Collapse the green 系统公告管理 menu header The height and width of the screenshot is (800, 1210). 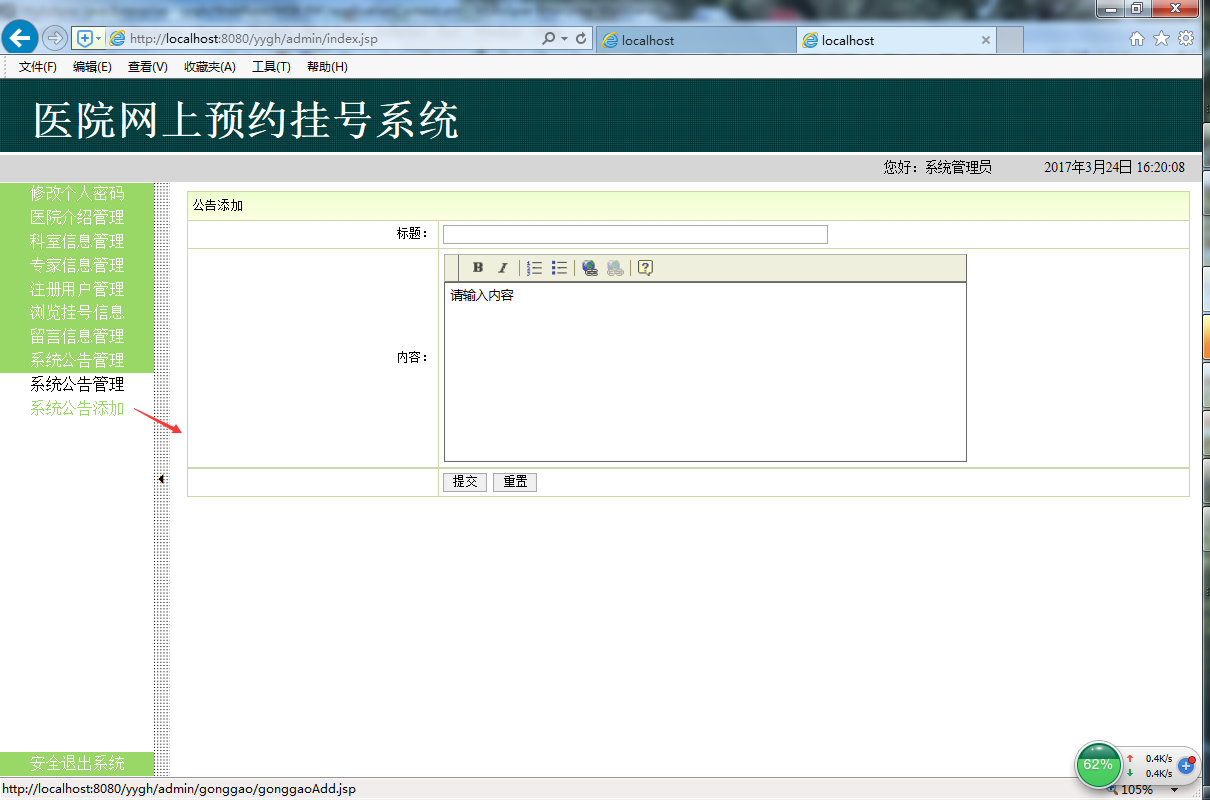[x=77, y=360]
